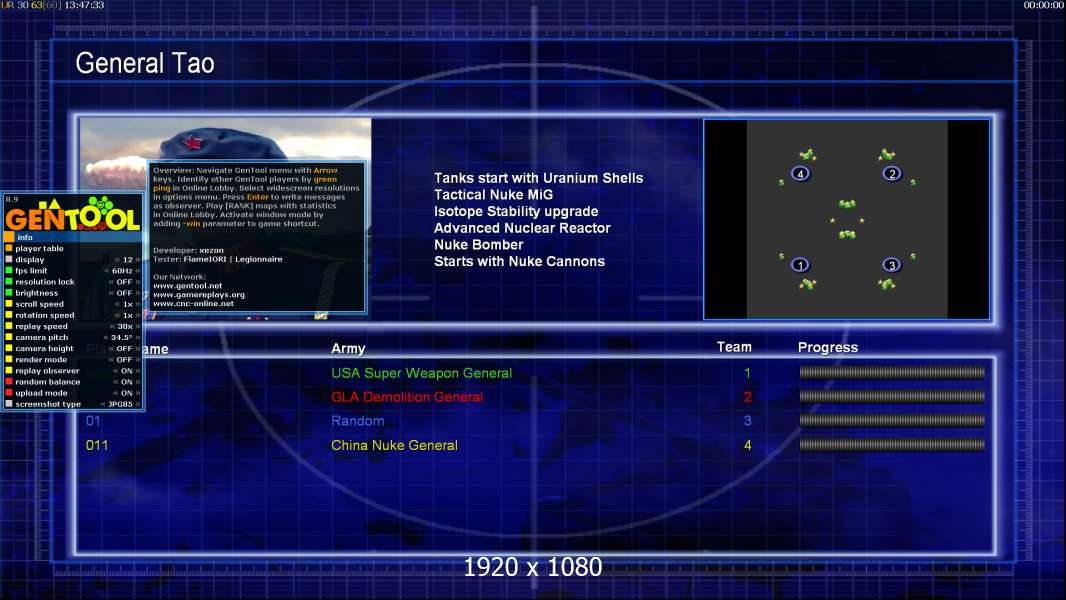This screenshot has height=600, width=1066.
Task: Change screenshot type with right arrow
Action: click(x=138, y=404)
